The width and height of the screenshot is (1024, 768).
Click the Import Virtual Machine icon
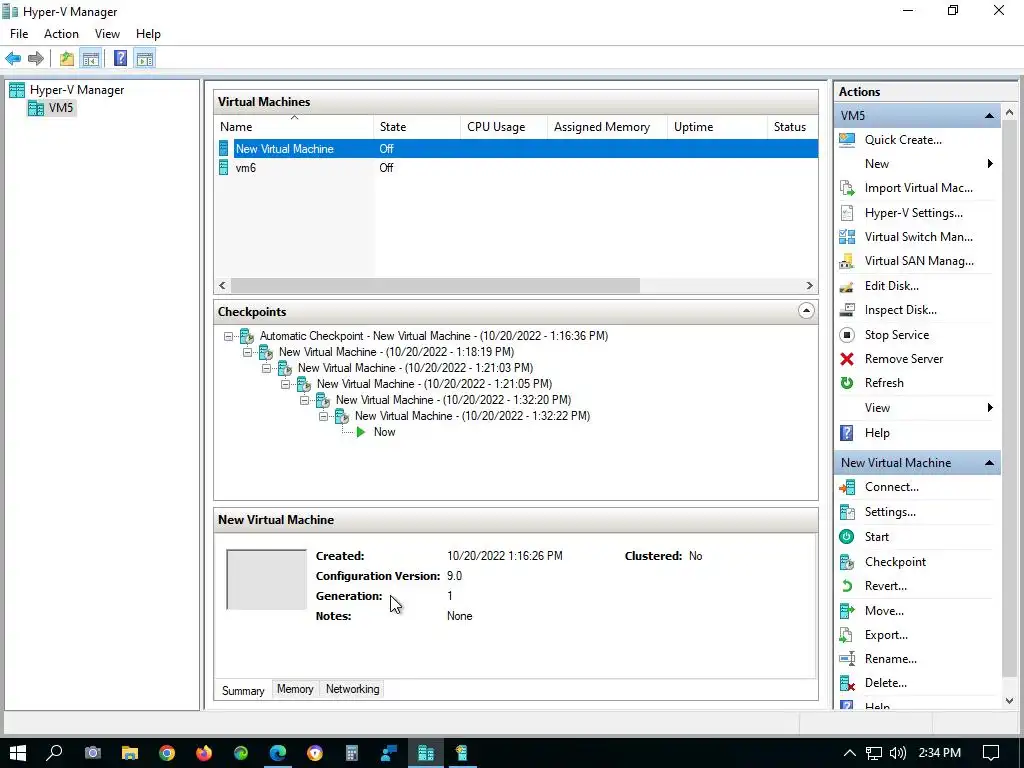tap(847, 188)
